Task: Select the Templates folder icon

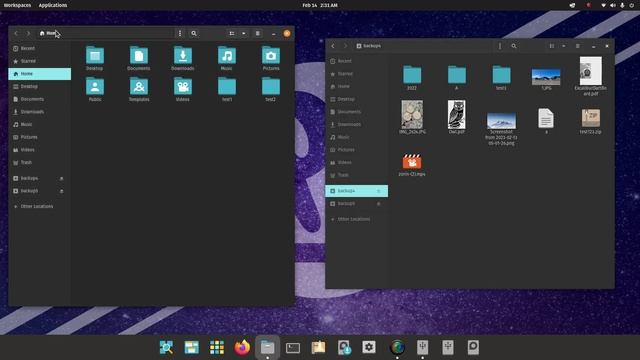Action: click(139, 87)
